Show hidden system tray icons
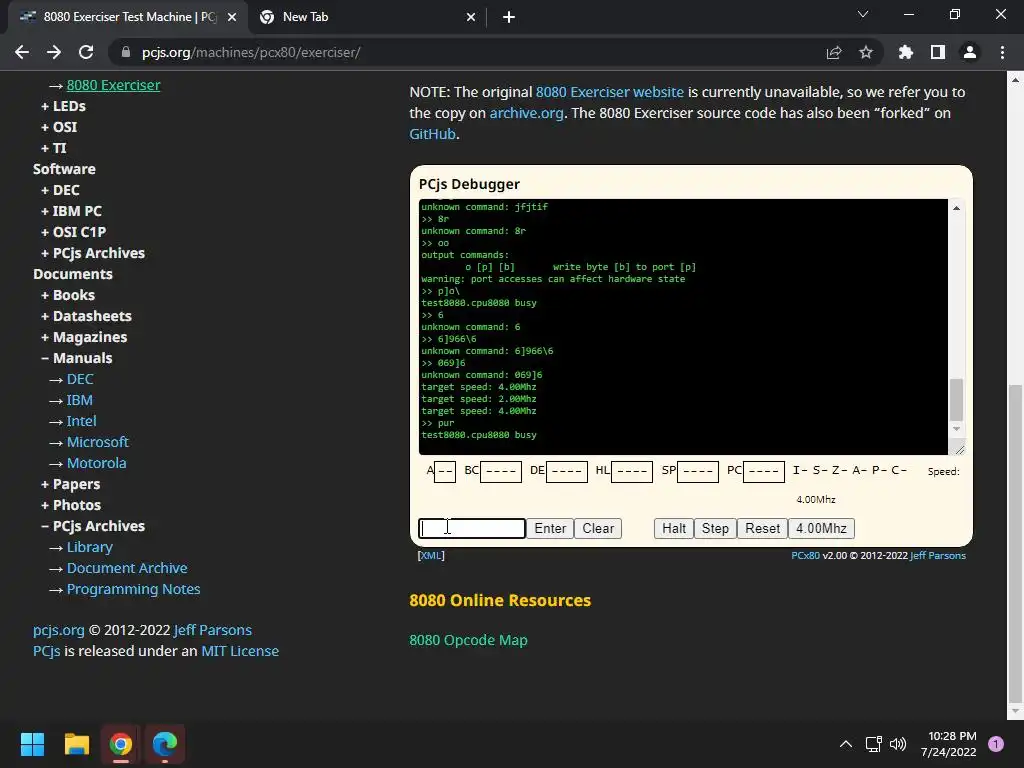This screenshot has width=1024, height=768. click(x=846, y=744)
